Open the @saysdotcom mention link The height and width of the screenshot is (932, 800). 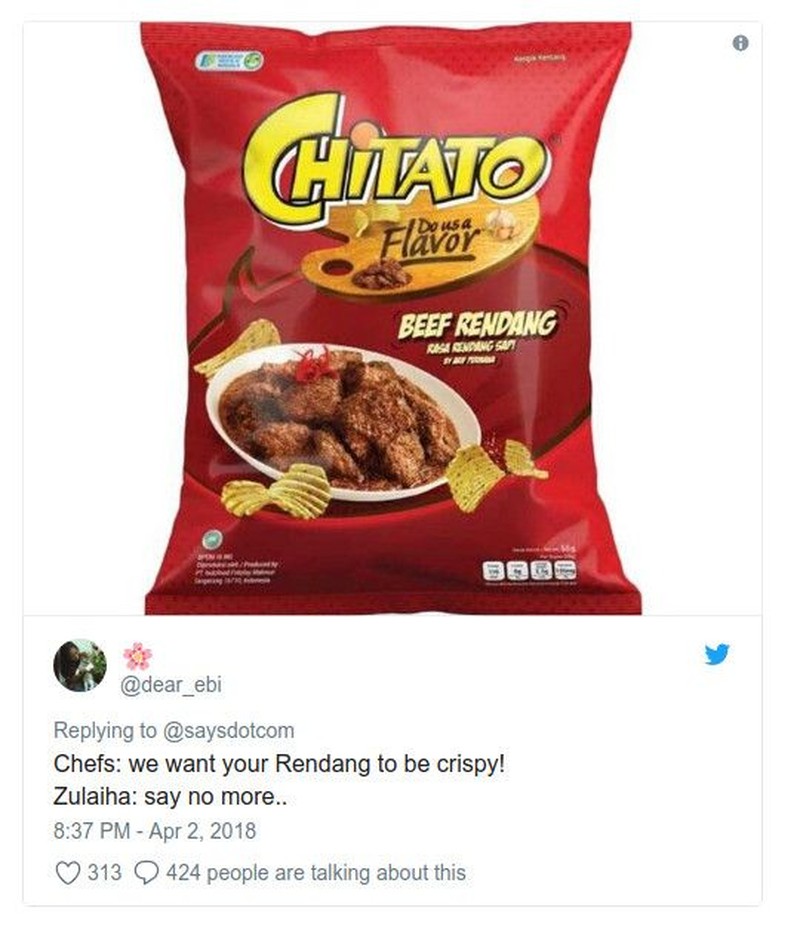(228, 731)
